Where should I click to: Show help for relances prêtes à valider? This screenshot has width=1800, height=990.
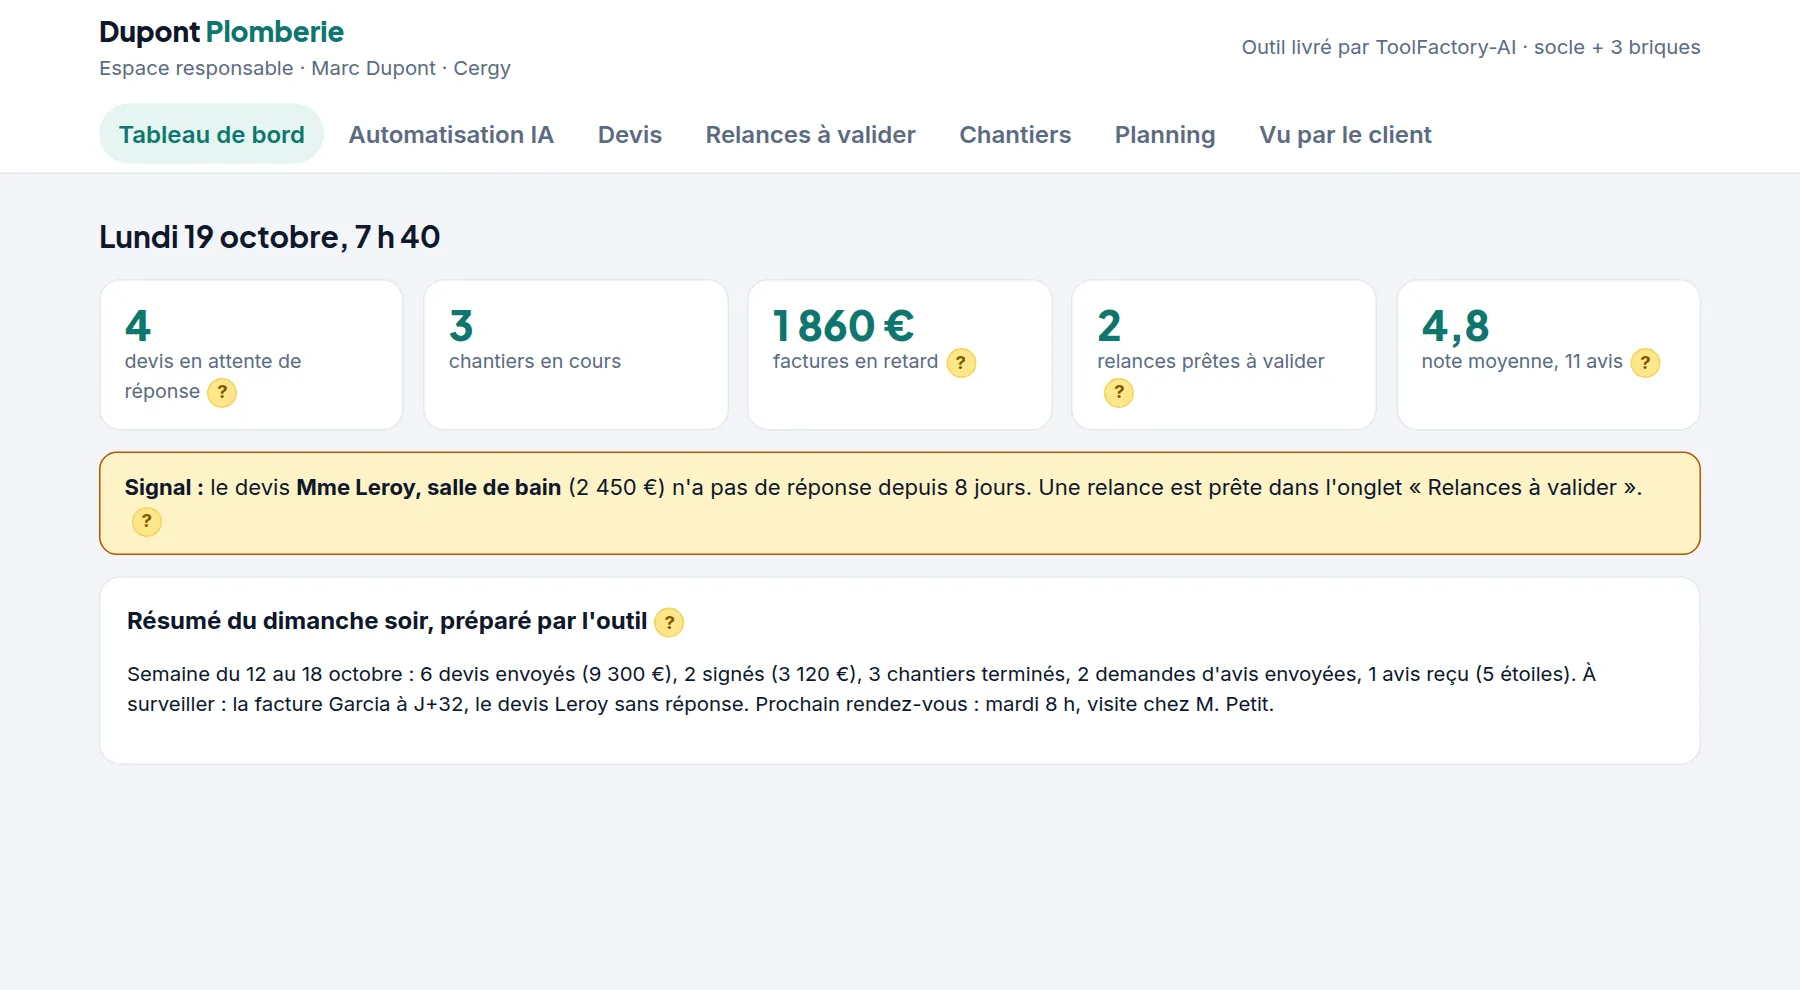click(x=1119, y=393)
